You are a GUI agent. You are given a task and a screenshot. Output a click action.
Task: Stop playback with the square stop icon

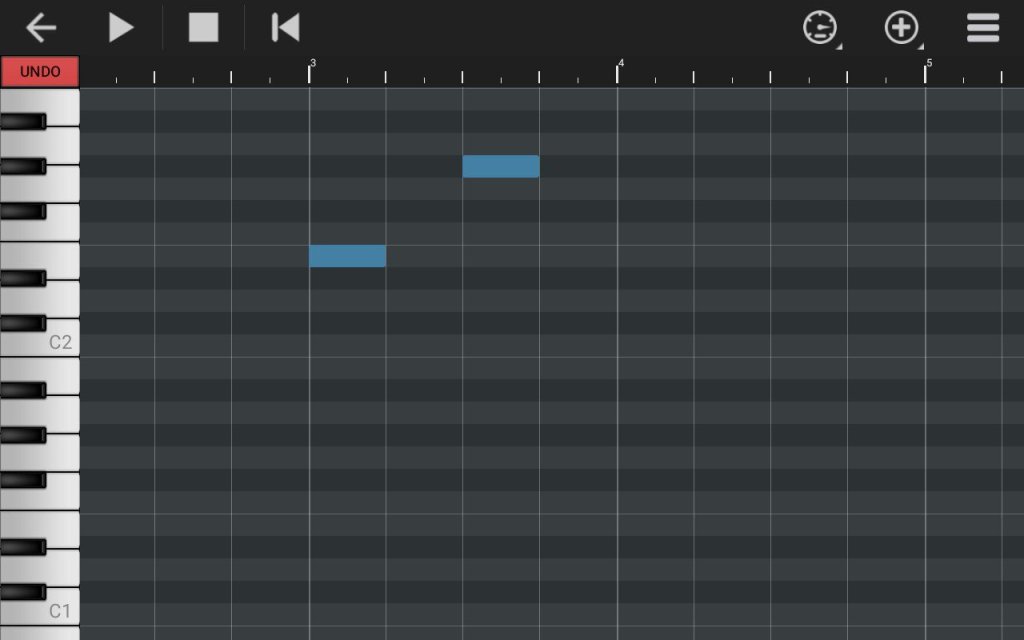pos(203,28)
